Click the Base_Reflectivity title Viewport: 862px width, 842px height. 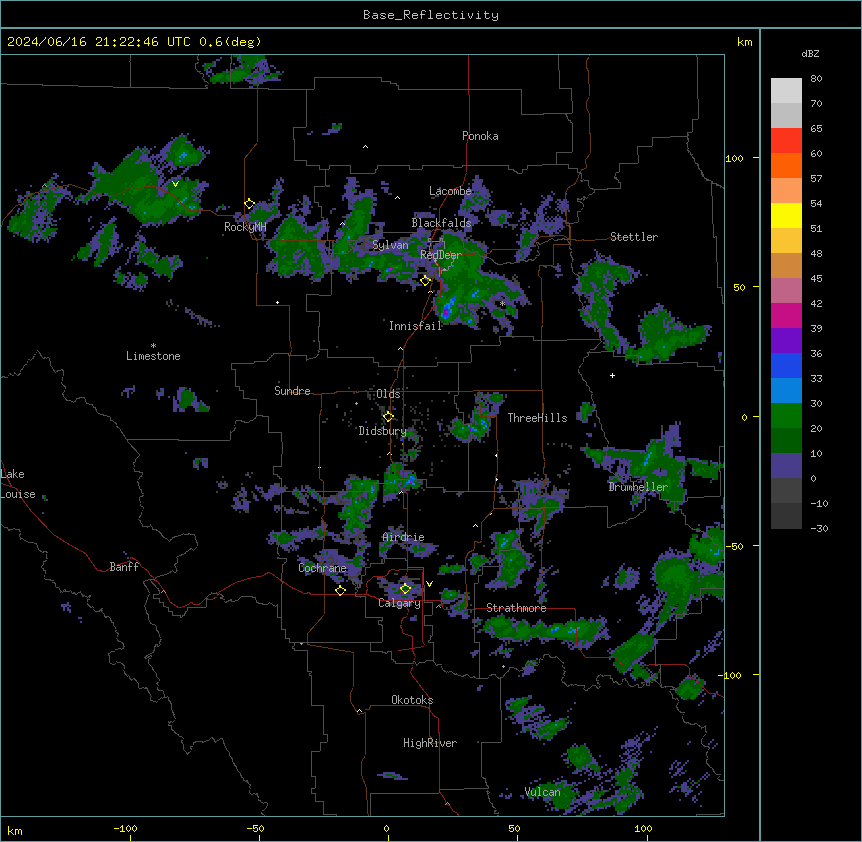pyautogui.click(x=431, y=15)
